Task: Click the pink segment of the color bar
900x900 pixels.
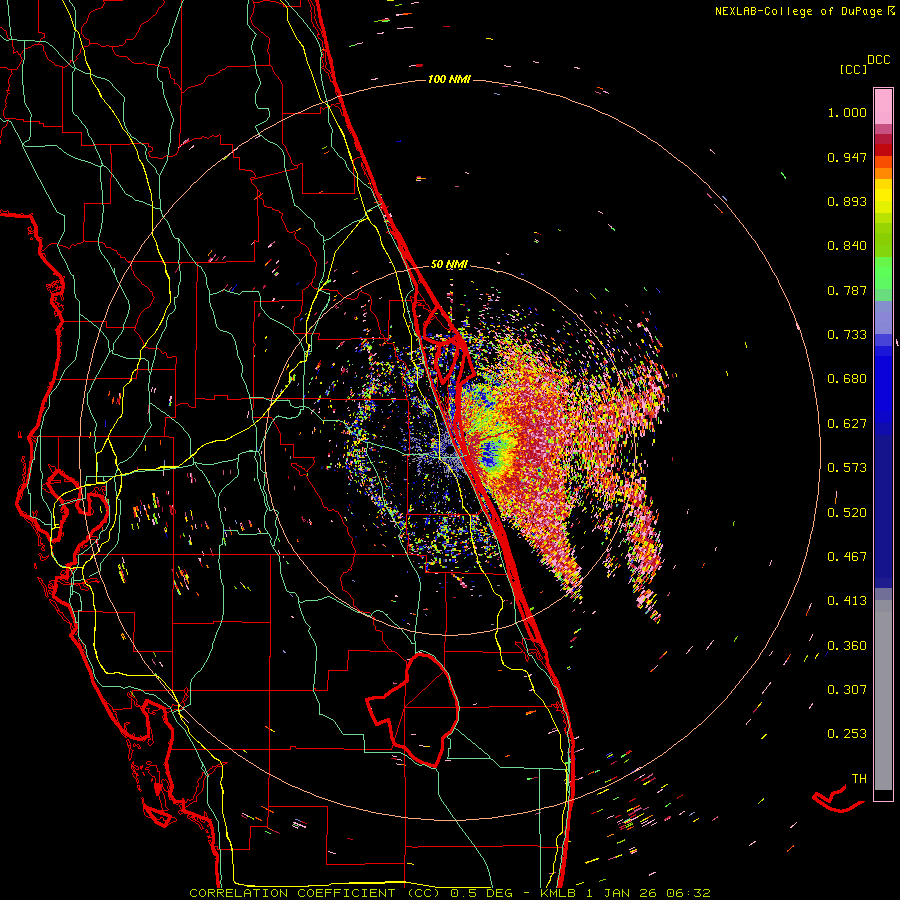Action: [883, 107]
